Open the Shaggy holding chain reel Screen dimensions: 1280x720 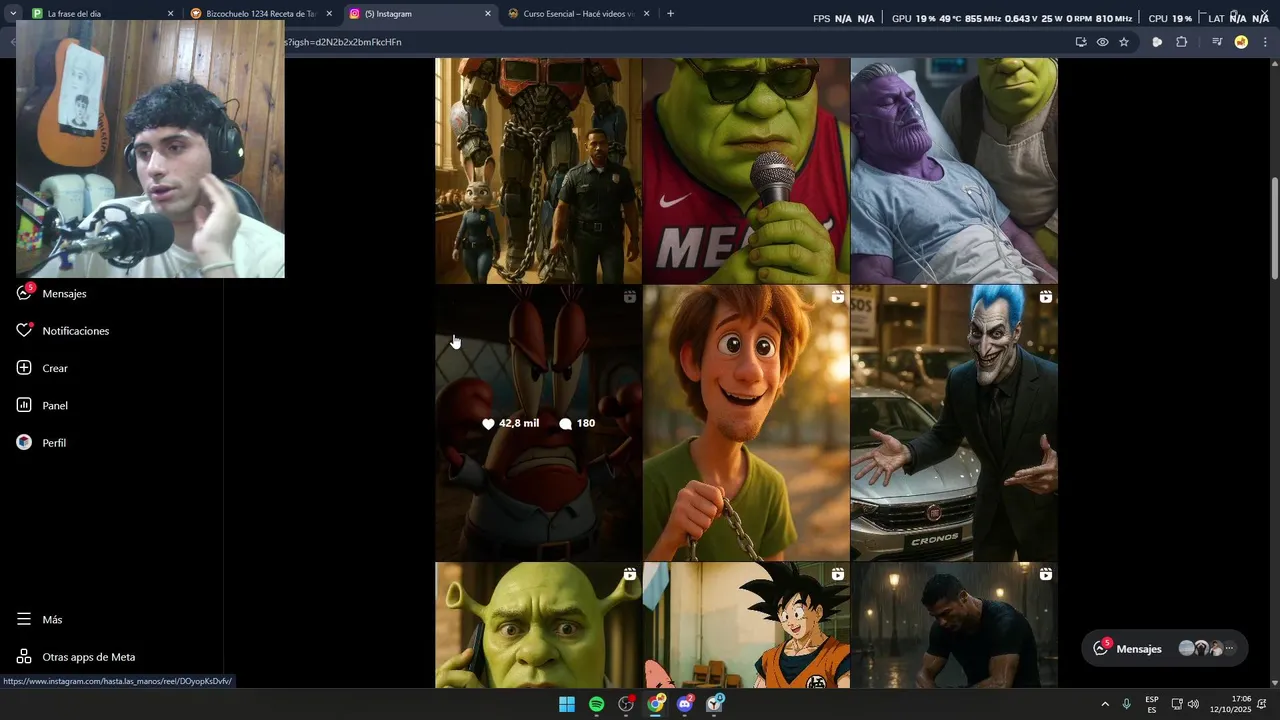[746, 423]
